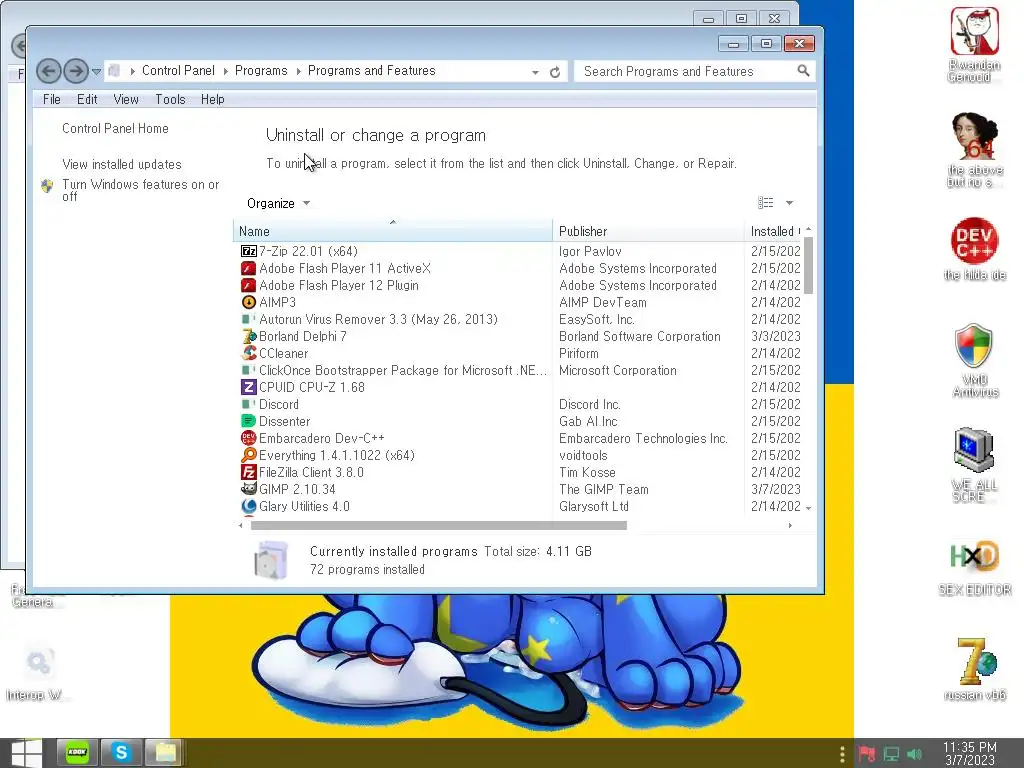The width and height of the screenshot is (1024, 768).
Task: Click the Borland Delphi 7 list icon
Action: pyautogui.click(x=248, y=336)
